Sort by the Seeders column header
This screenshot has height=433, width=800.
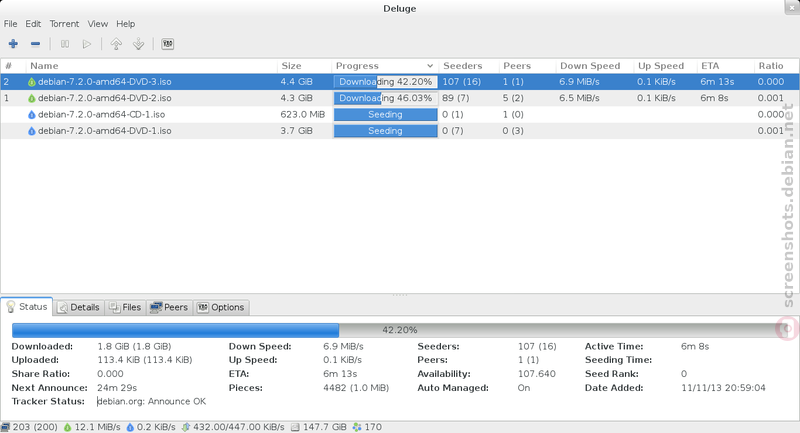click(469, 66)
